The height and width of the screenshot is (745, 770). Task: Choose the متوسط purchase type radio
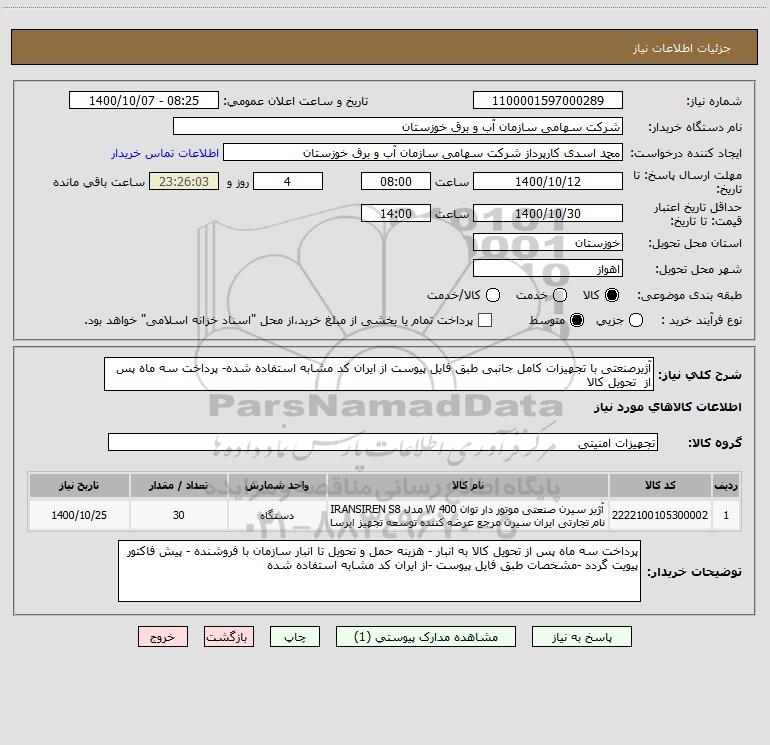click(577, 320)
